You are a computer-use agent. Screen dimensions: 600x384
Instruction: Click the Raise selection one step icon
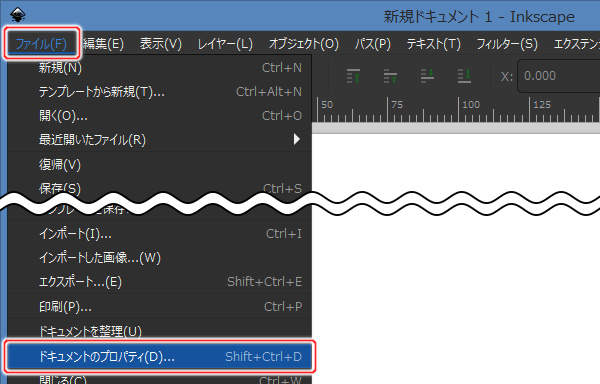[x=390, y=76]
